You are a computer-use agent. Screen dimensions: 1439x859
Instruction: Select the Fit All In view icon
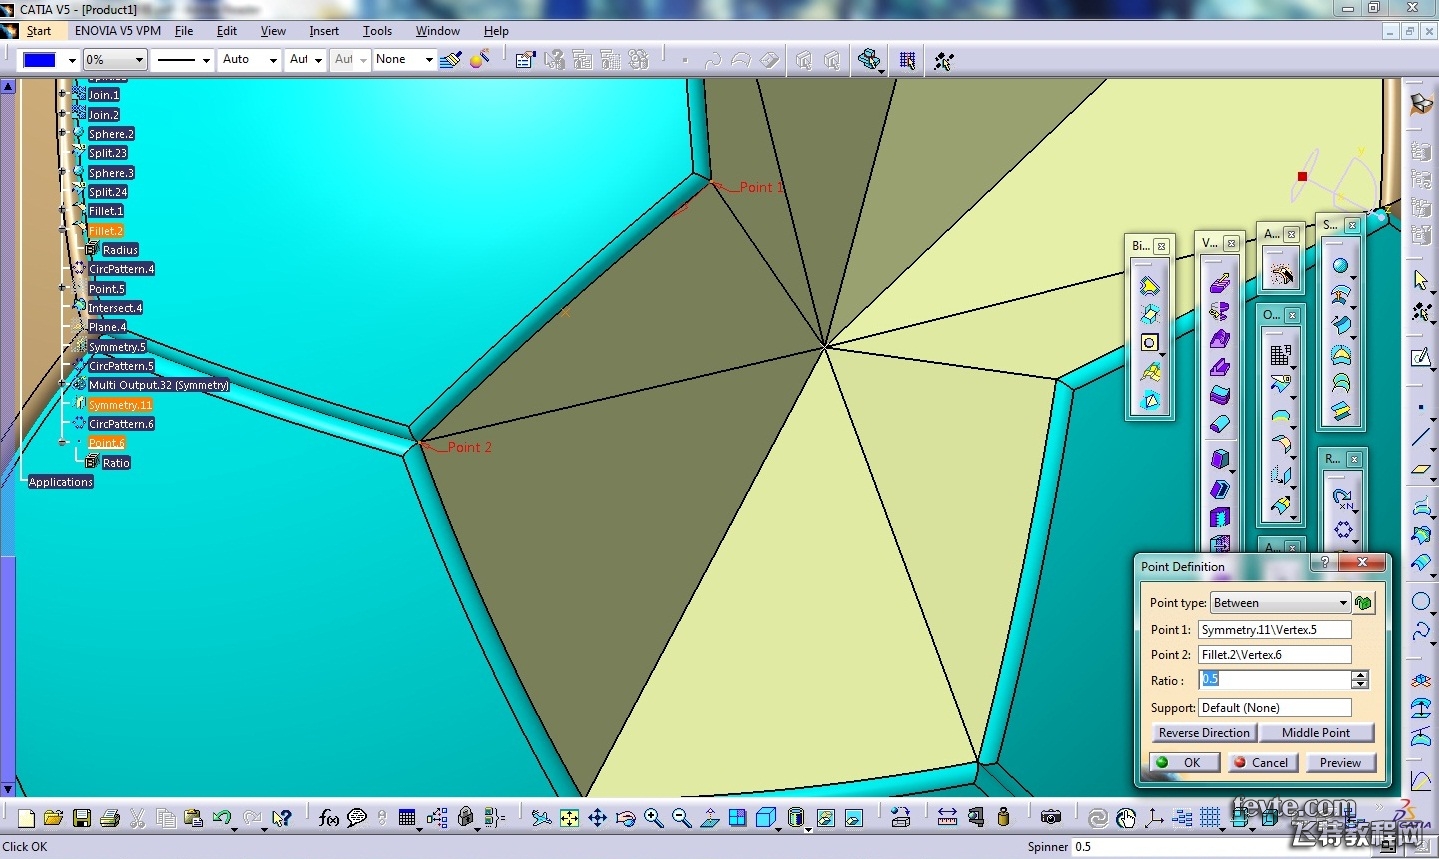coord(569,818)
